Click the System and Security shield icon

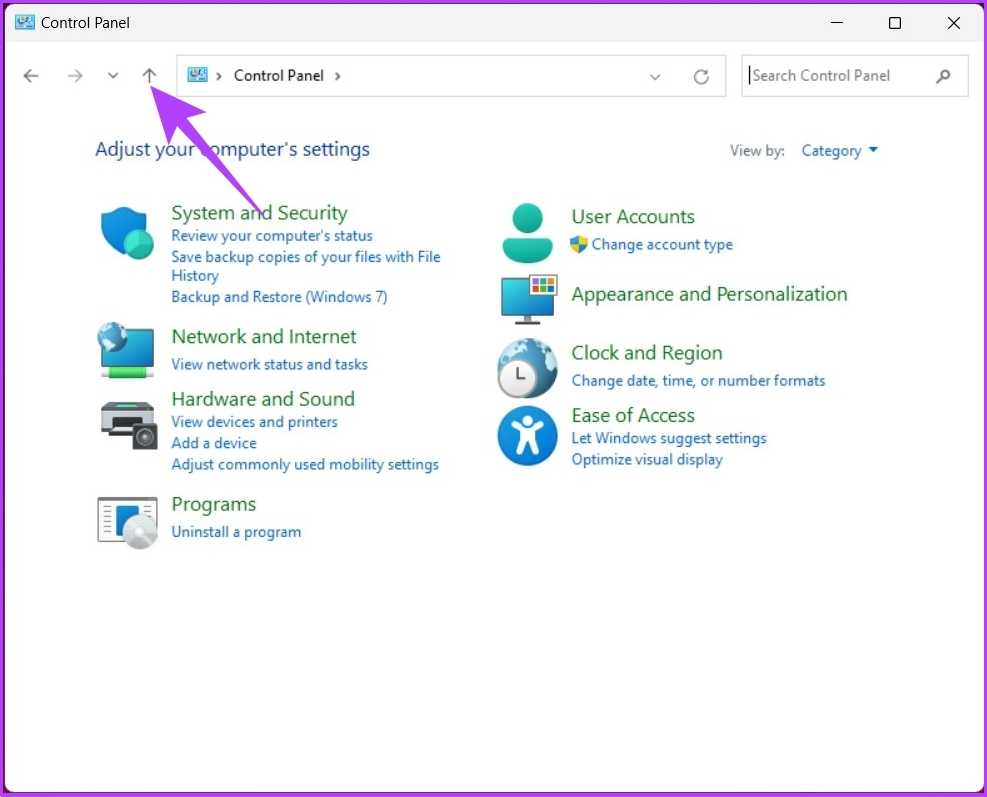(127, 232)
